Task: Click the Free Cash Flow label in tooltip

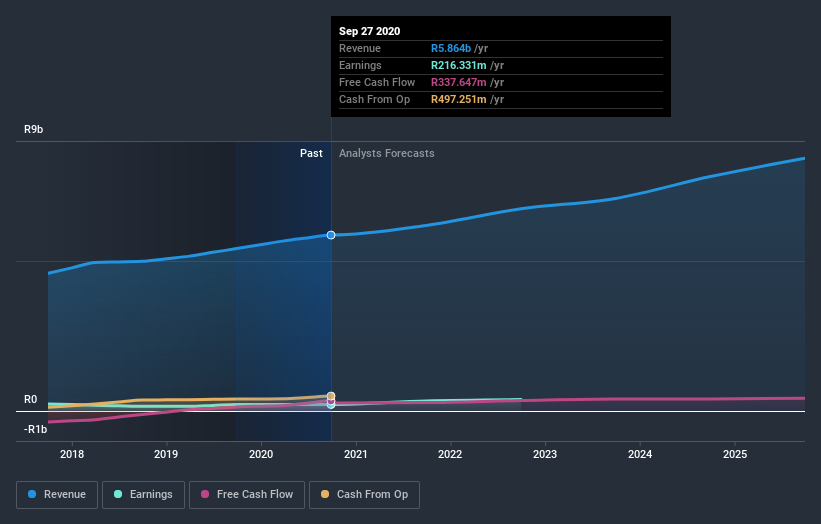Action: (x=377, y=82)
